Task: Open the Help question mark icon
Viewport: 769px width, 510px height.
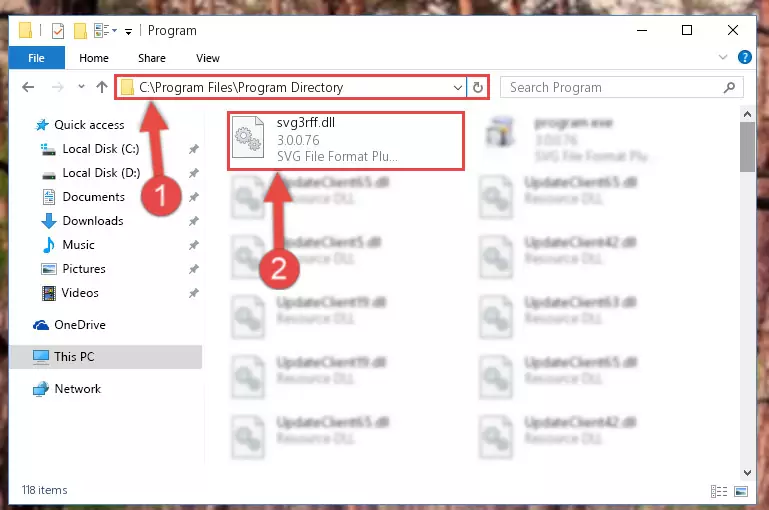Action: tap(744, 57)
